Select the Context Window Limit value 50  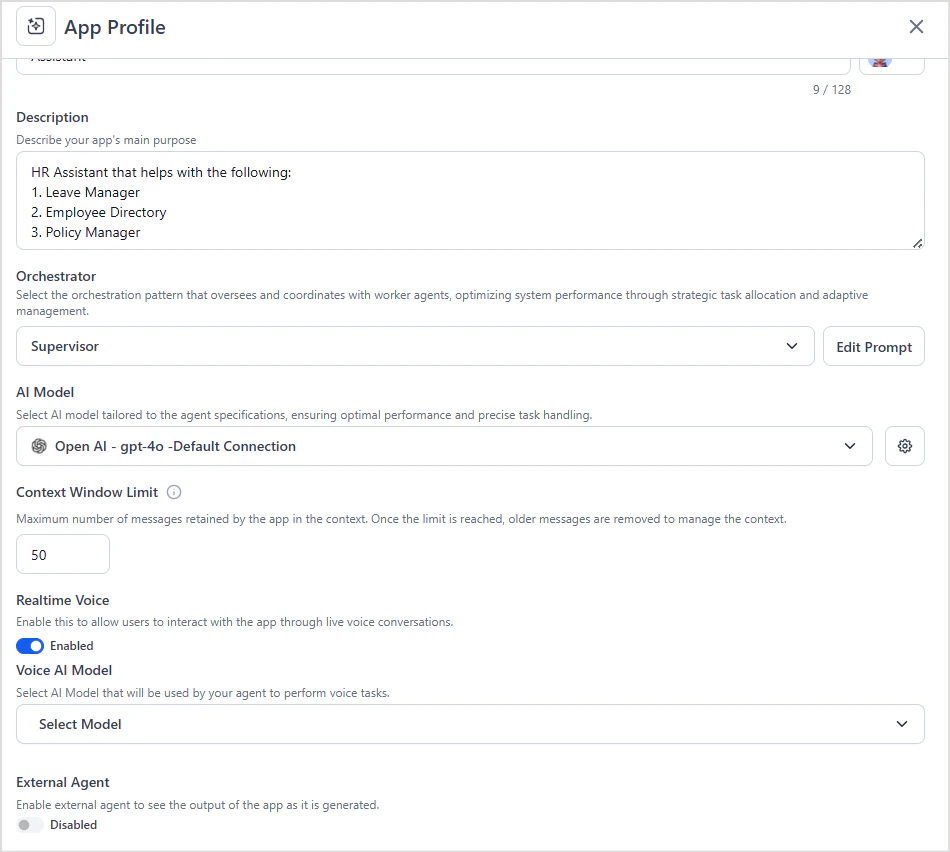click(62, 554)
